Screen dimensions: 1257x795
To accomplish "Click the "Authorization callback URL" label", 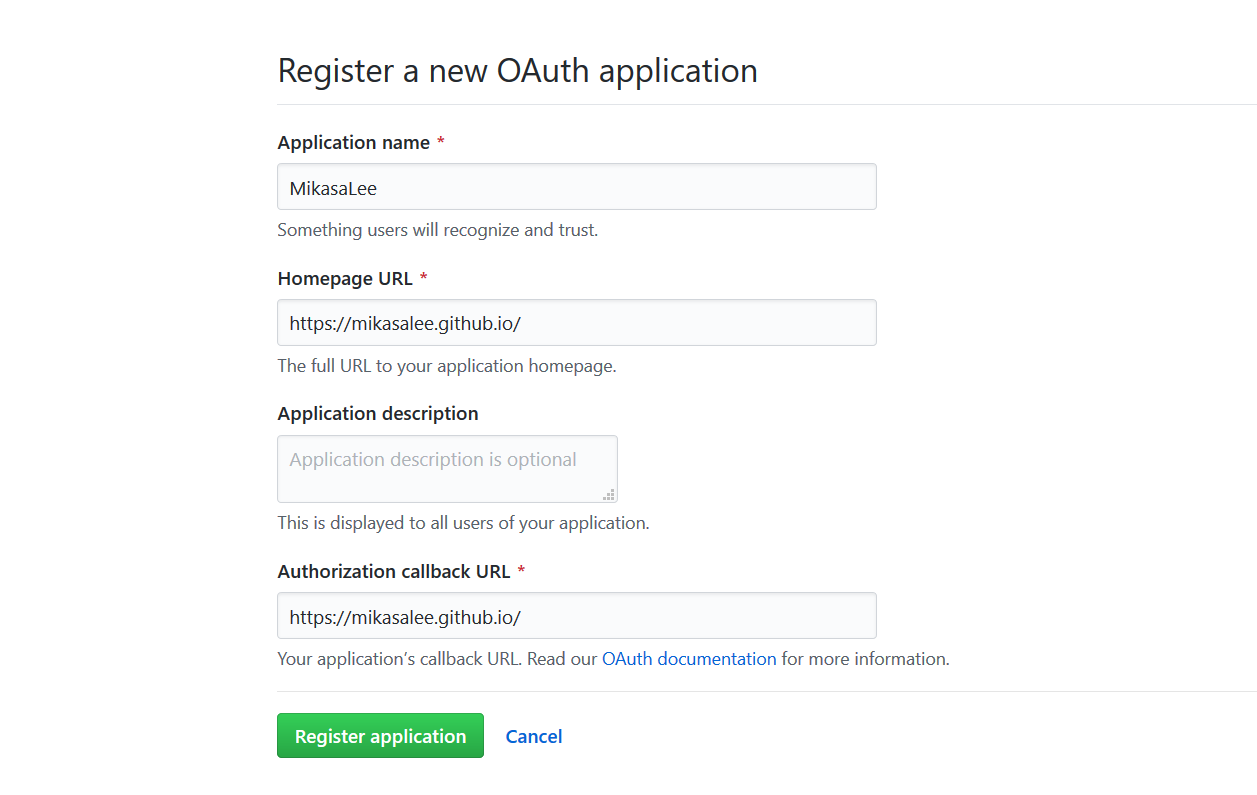I will click(x=394, y=572).
